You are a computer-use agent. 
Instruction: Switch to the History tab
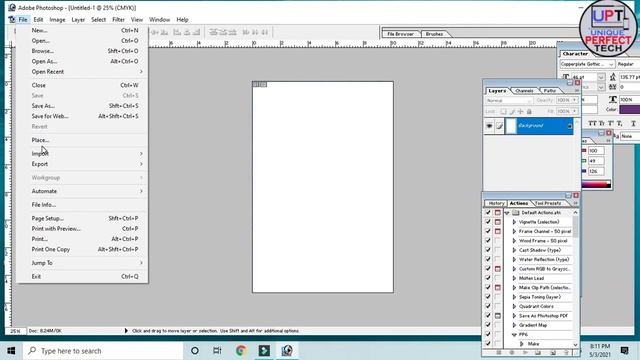click(496, 203)
